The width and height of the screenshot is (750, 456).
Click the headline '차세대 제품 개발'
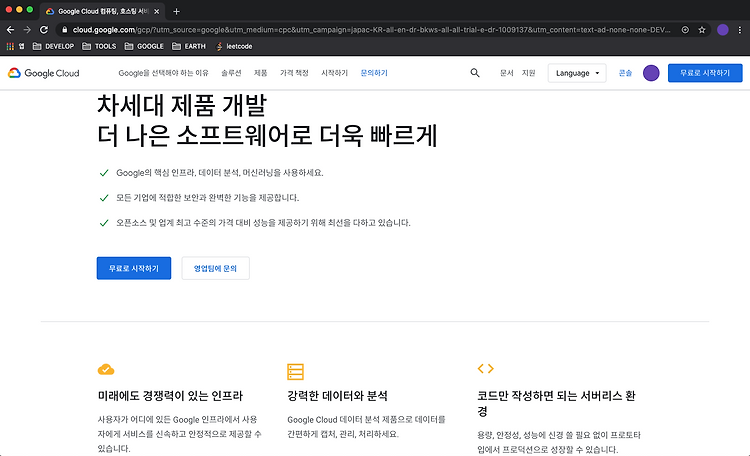click(182, 105)
